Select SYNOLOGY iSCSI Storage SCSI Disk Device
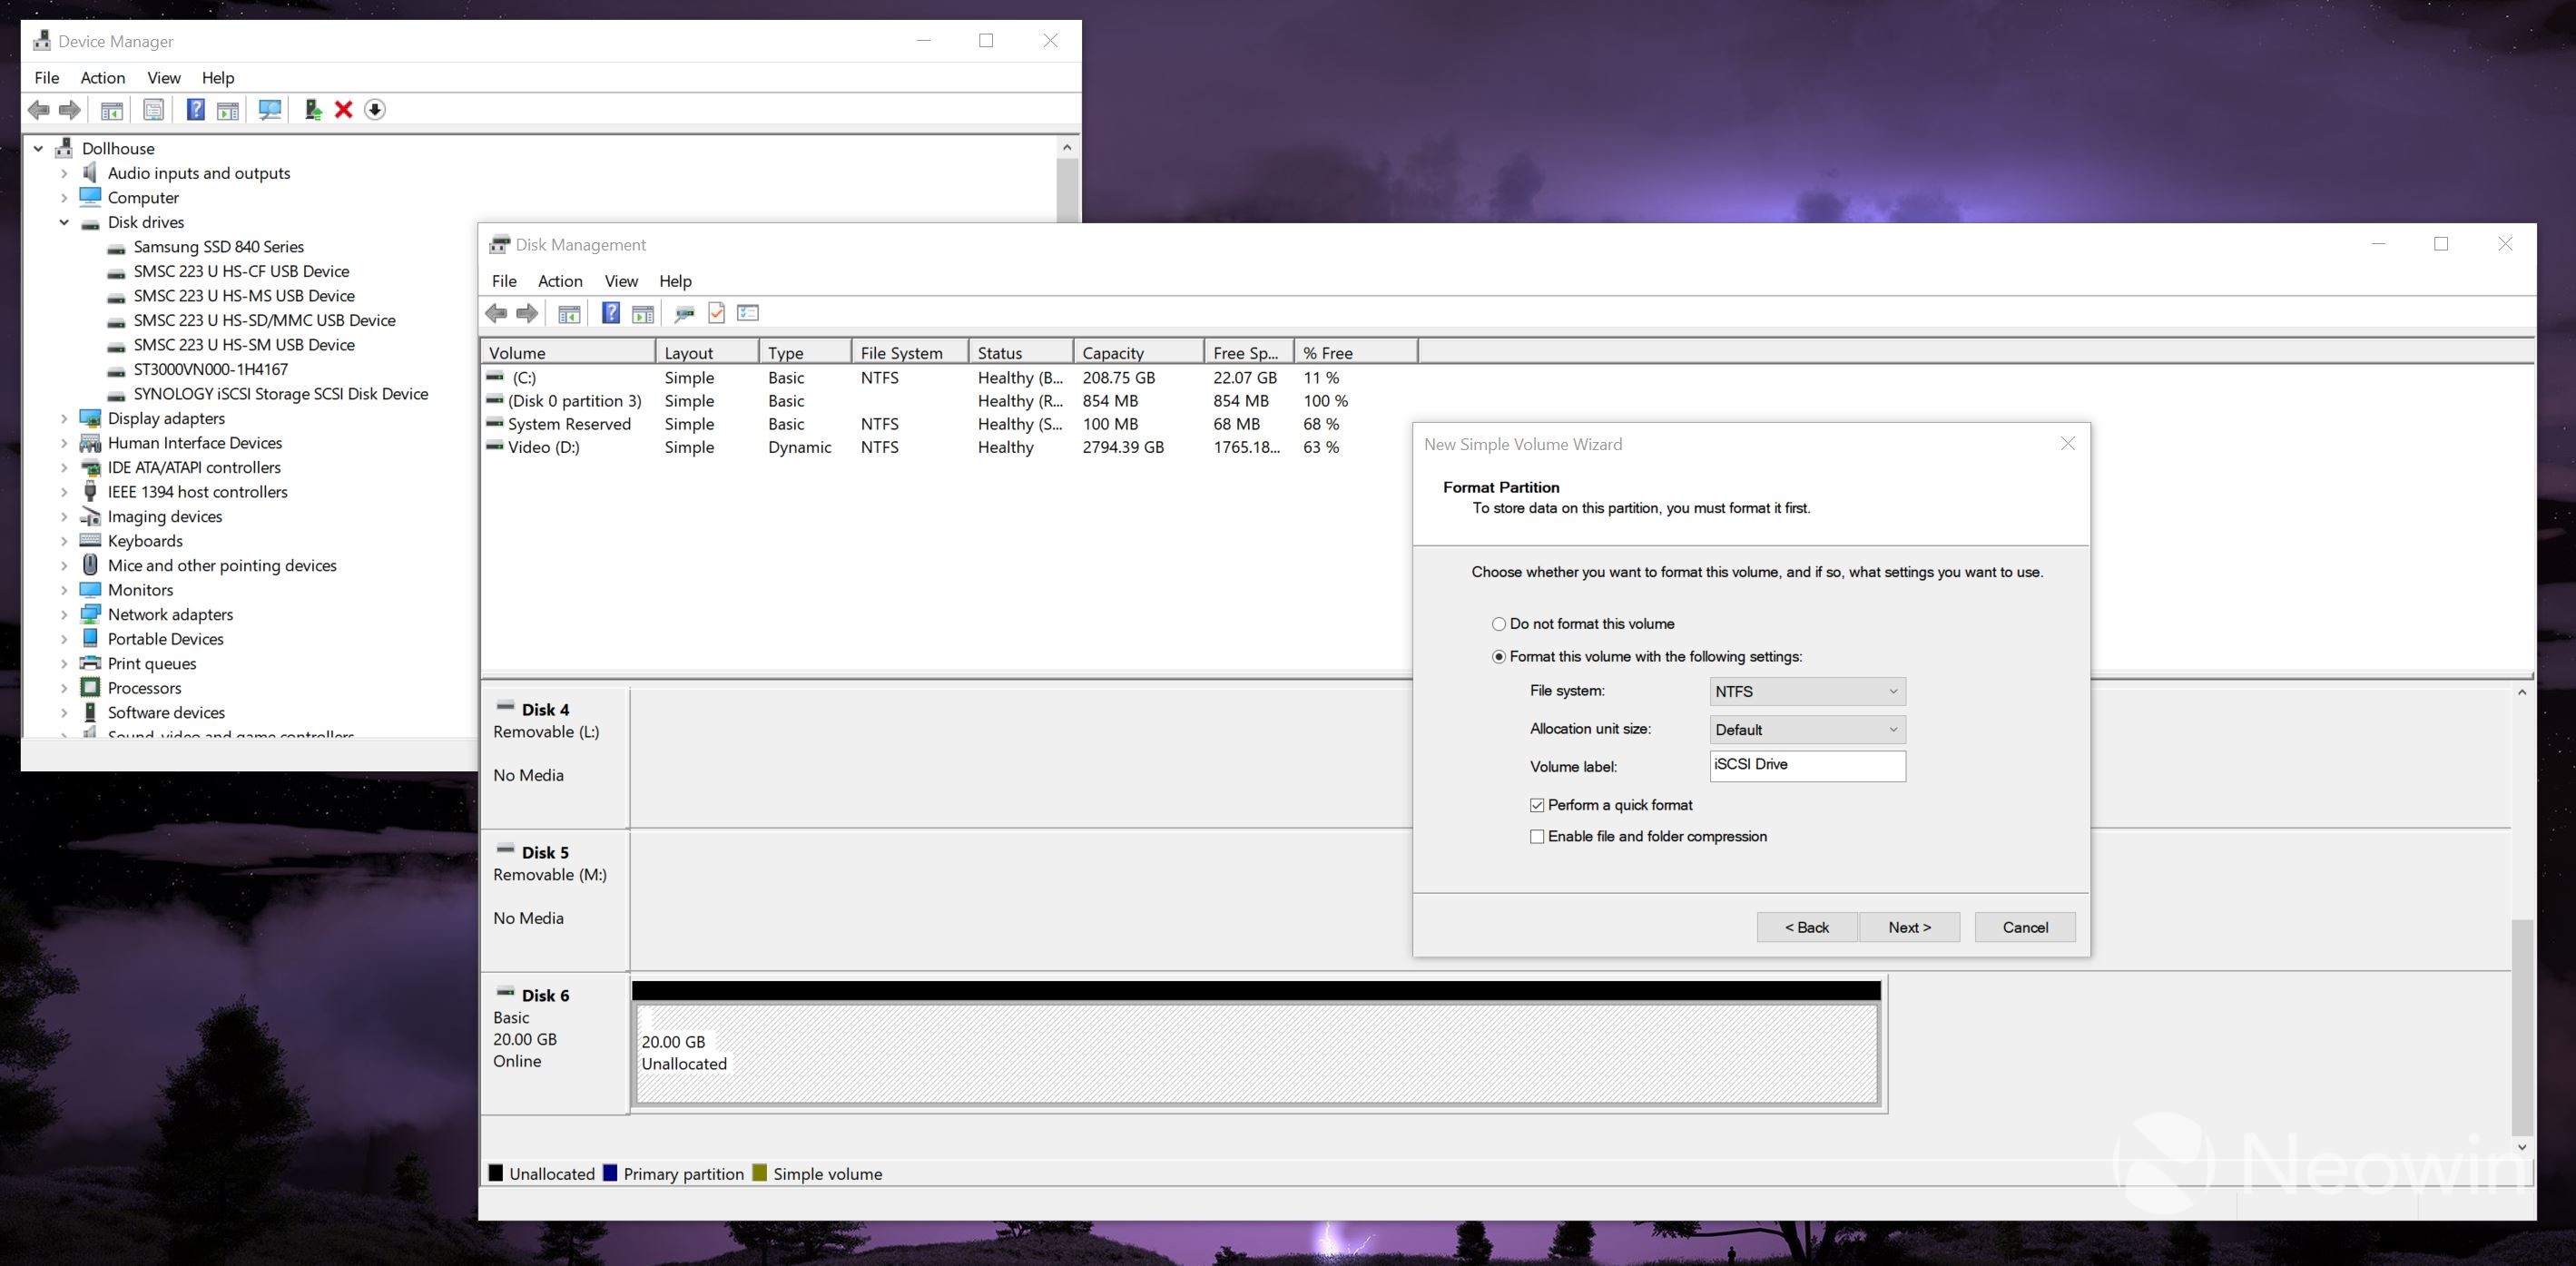 (280, 395)
